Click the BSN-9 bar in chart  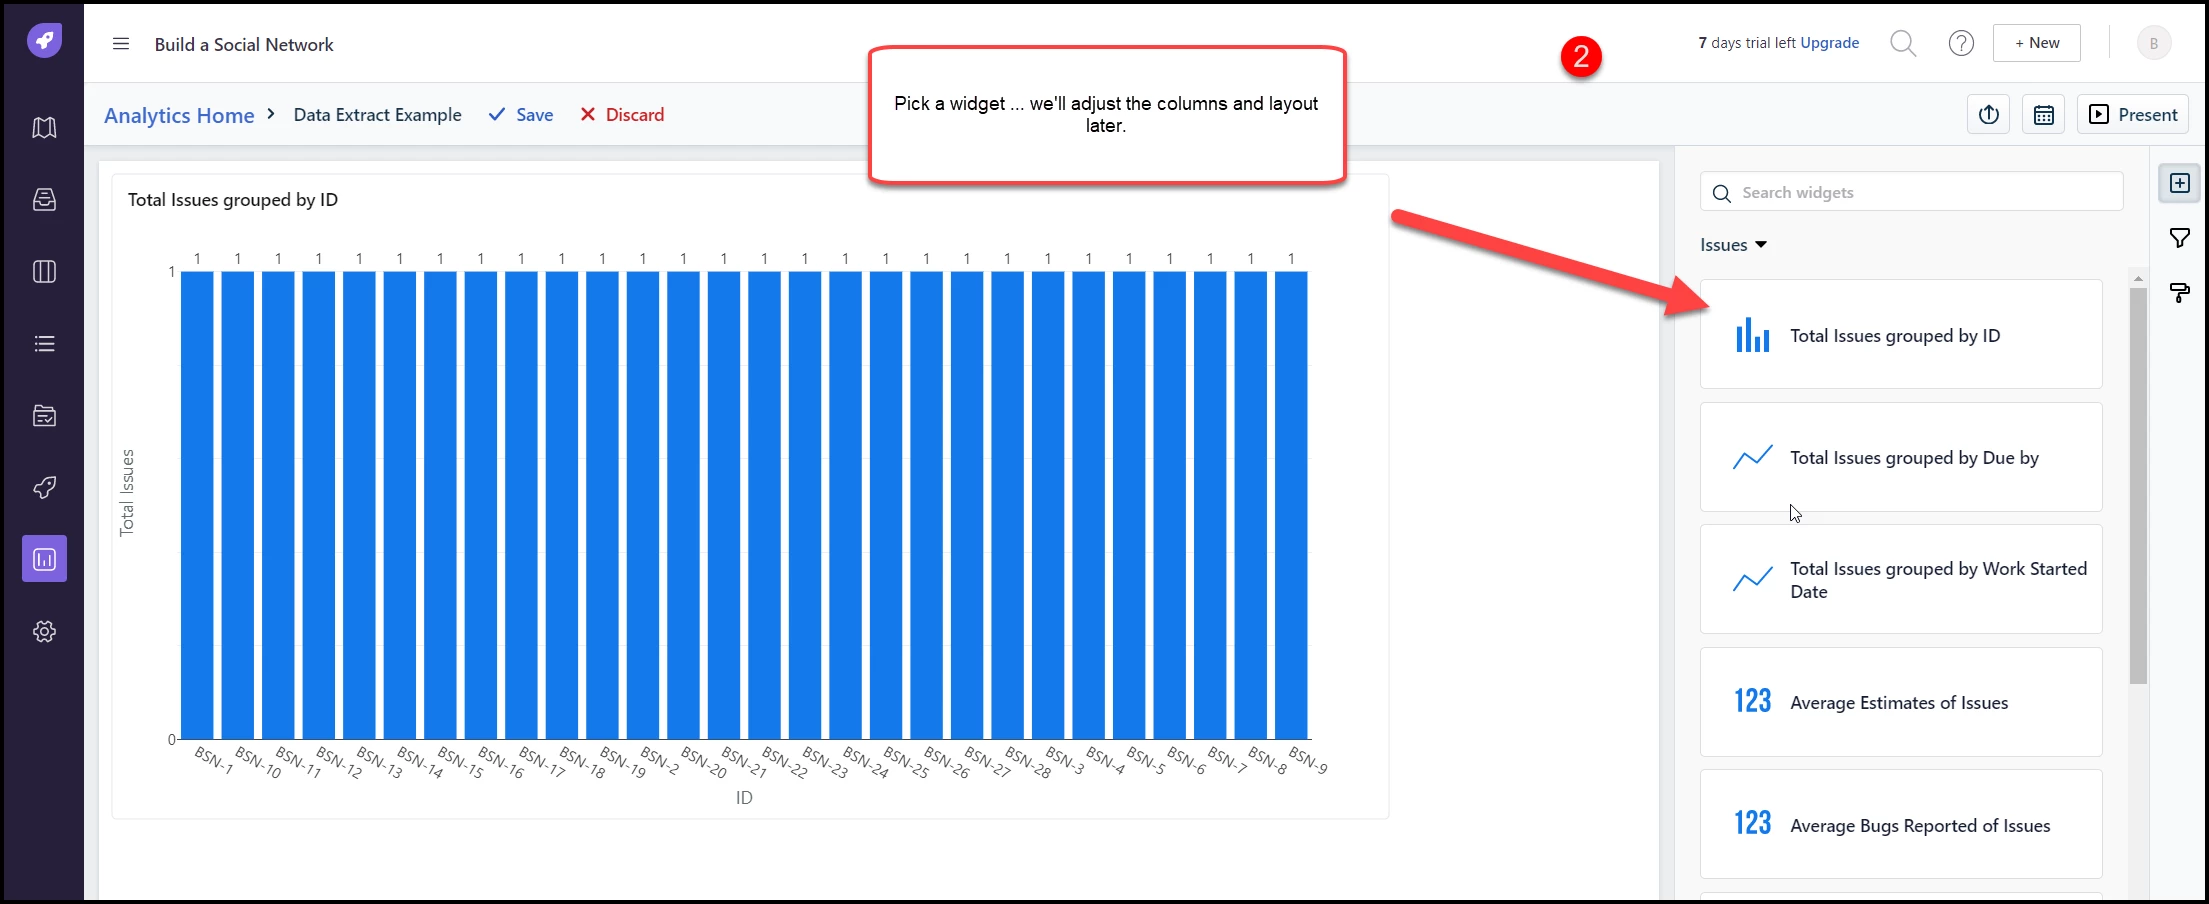(x=1291, y=505)
